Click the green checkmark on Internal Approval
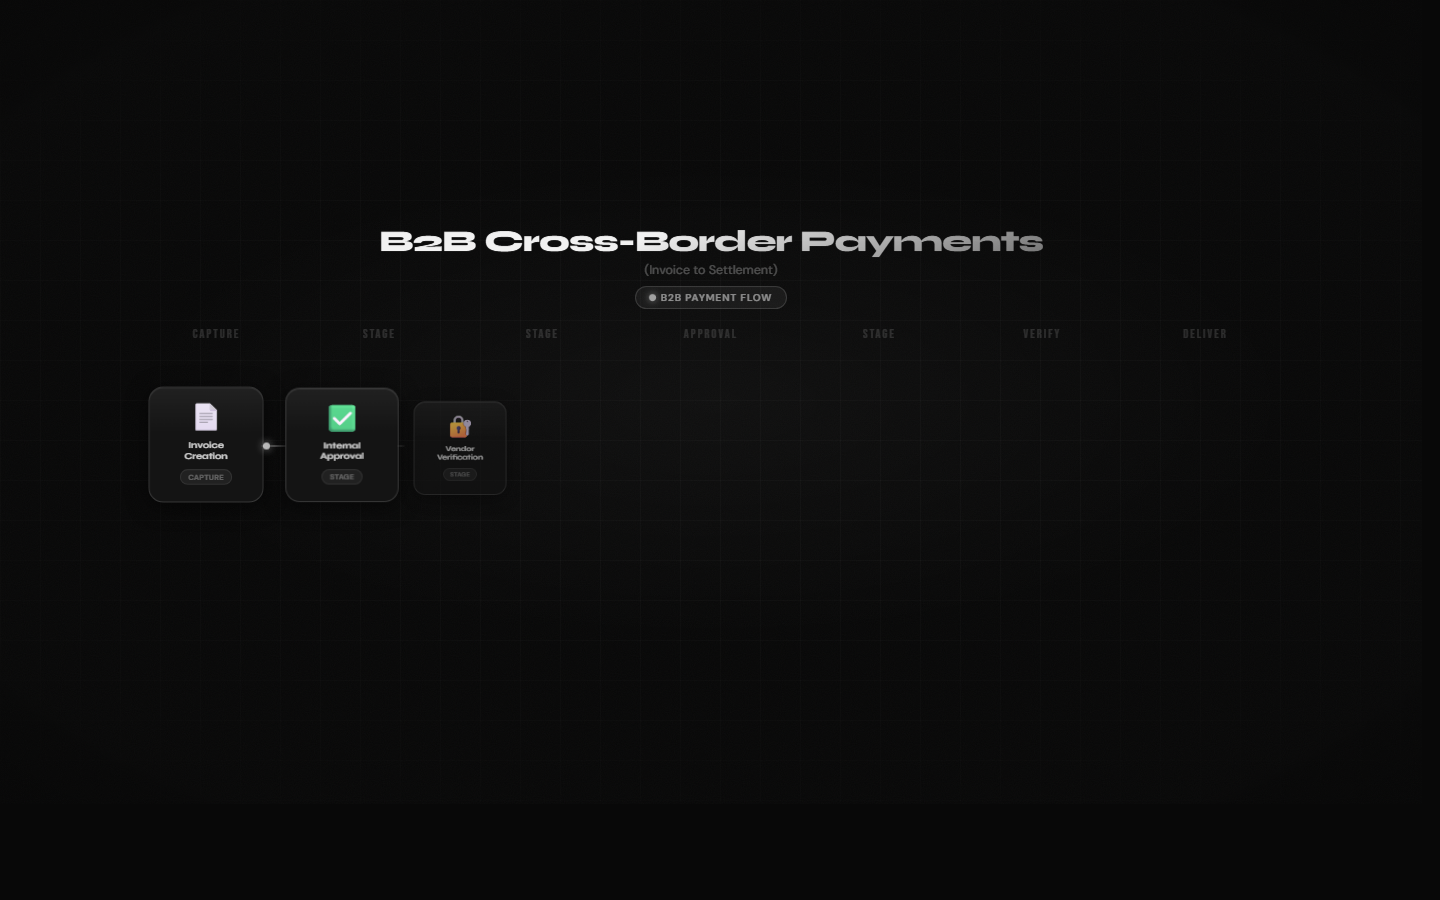Screen dimensions: 1440x900 pos(342,418)
